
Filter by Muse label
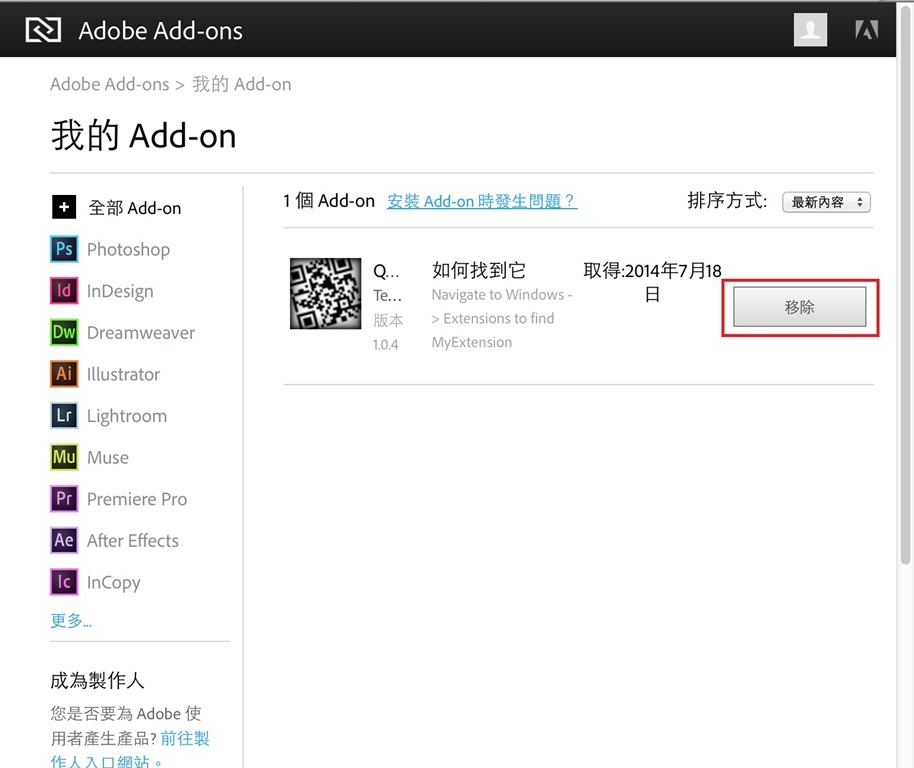coord(107,457)
